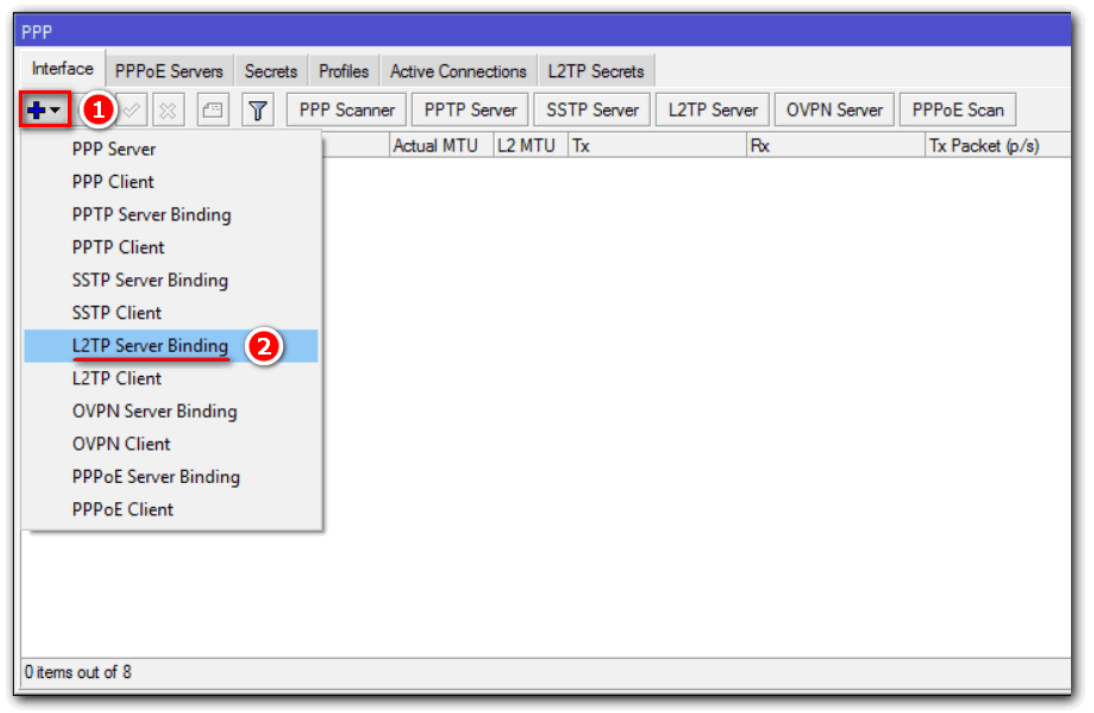Viewport: 1094px width, 713px height.
Task: Select SSTP Server Binding option
Action: click(x=150, y=280)
